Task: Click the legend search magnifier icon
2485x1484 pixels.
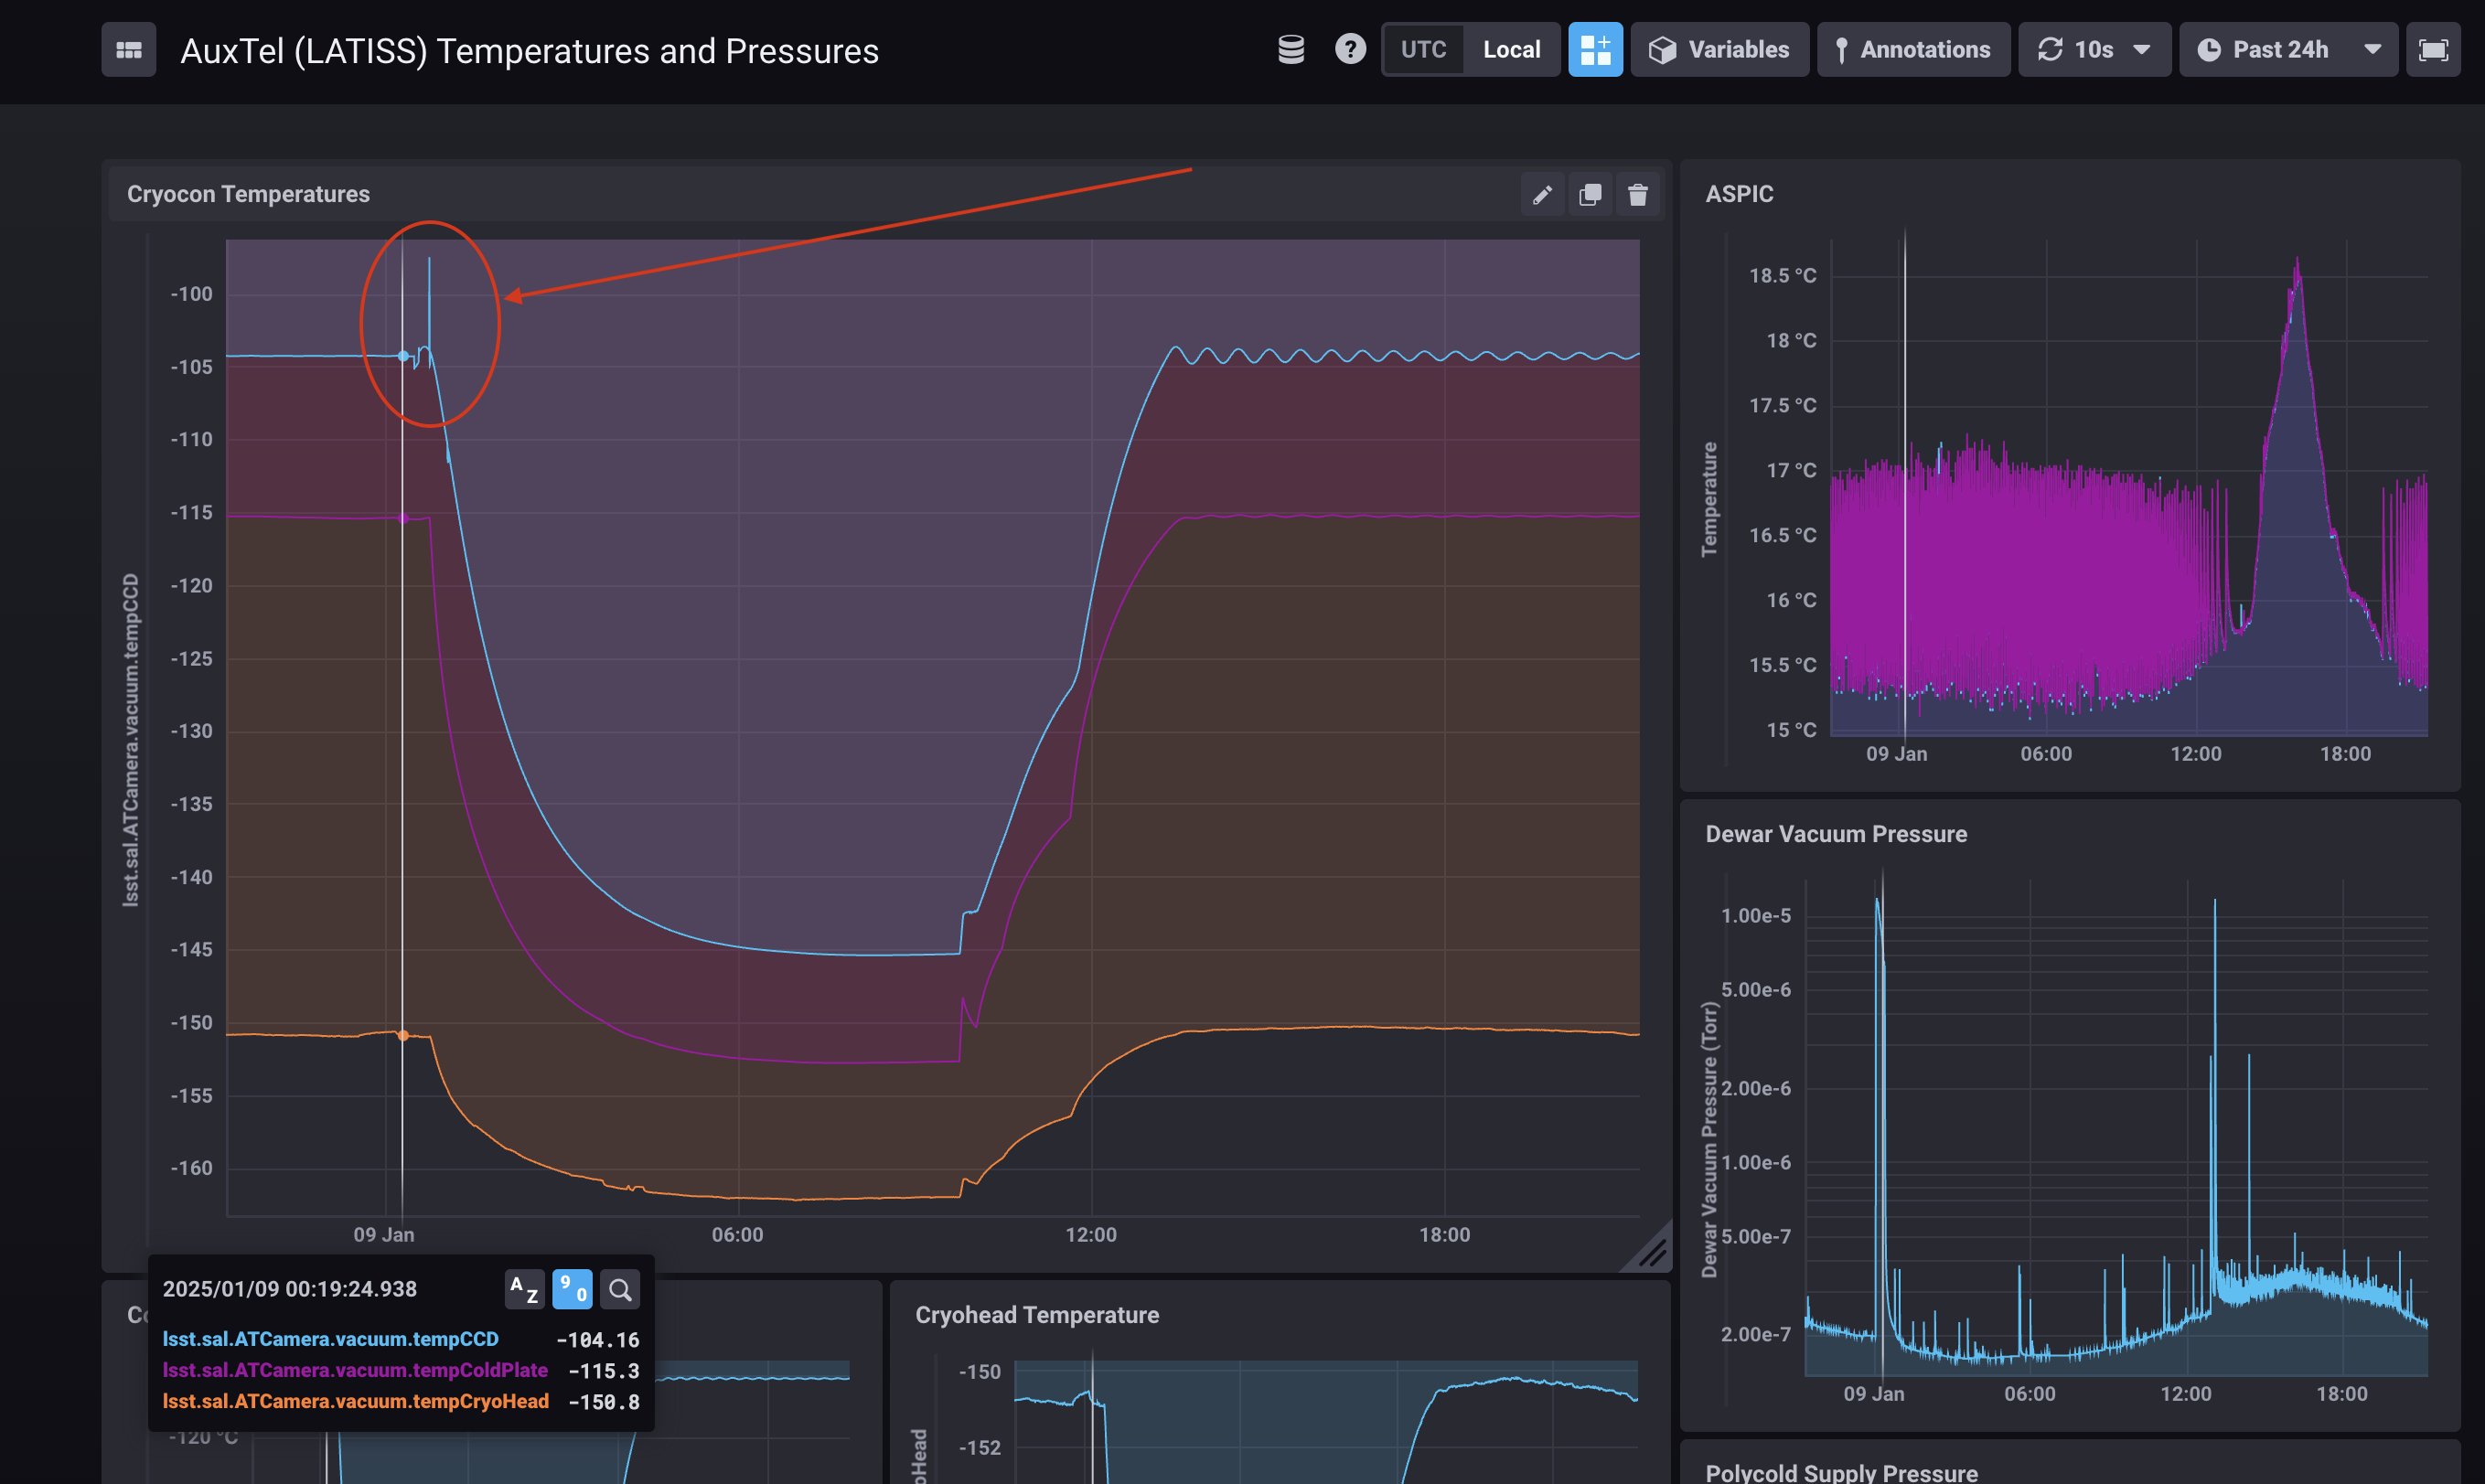Action: pyautogui.click(x=620, y=1289)
